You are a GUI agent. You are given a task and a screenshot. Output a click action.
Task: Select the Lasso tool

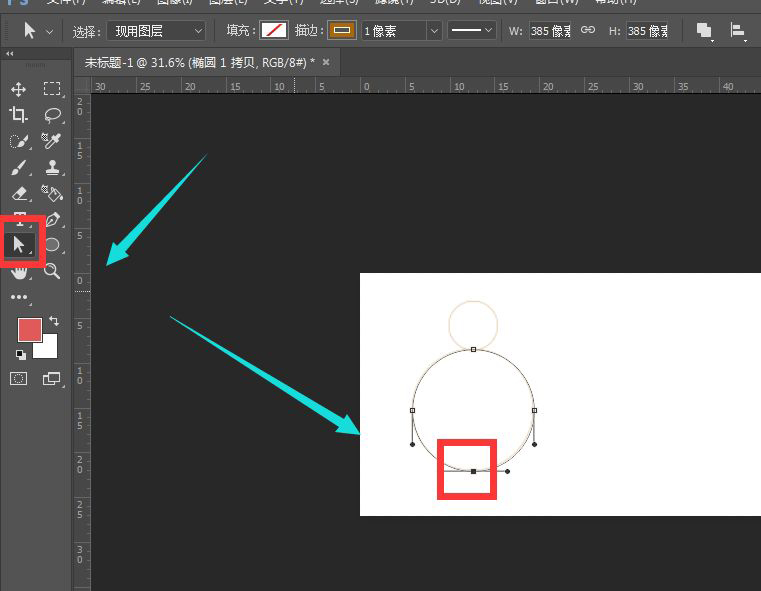[52, 115]
